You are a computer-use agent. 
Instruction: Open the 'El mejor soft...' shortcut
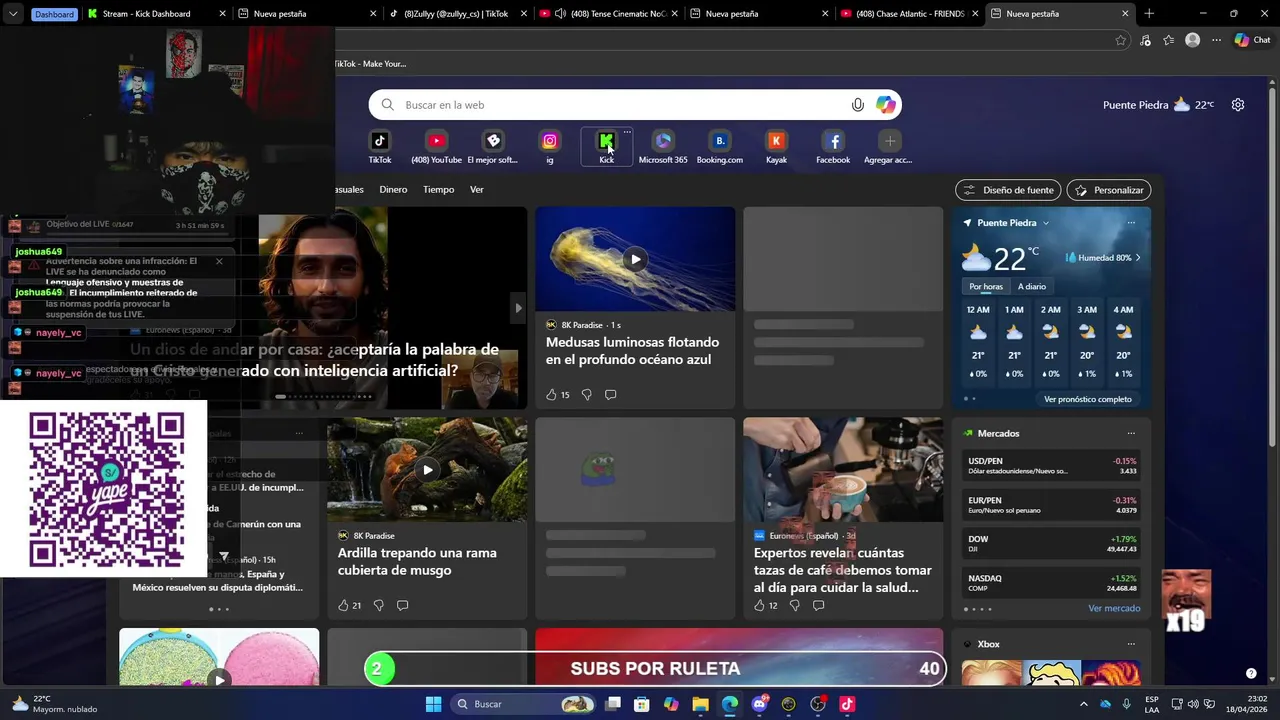[x=493, y=147]
